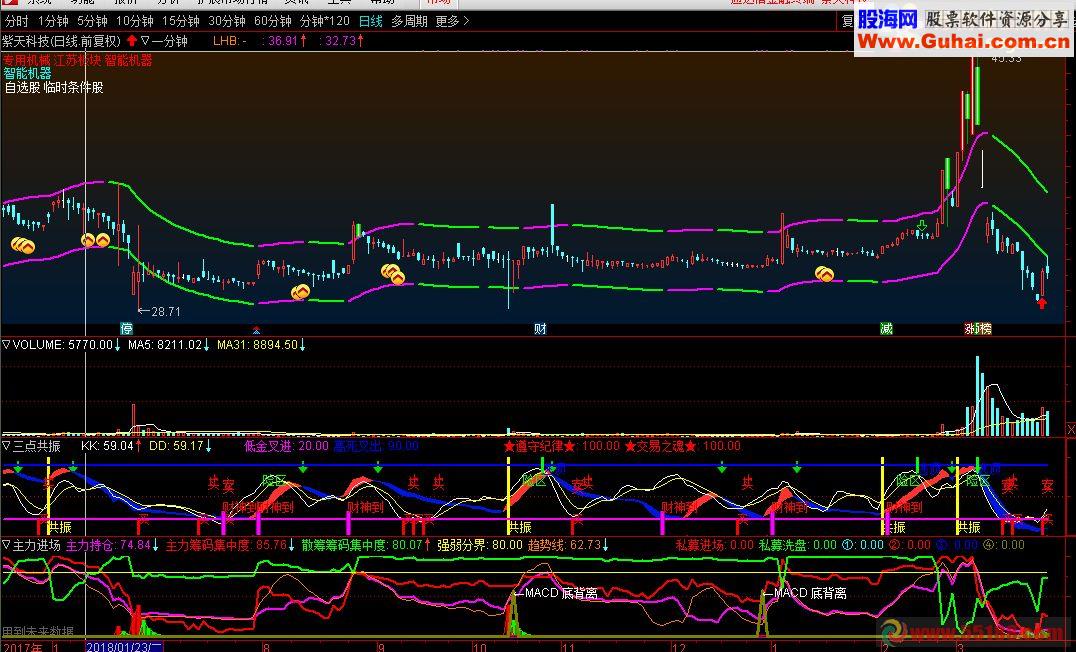
Task: Click the 36.91 upper band value
Action: pyautogui.click(x=282, y=41)
